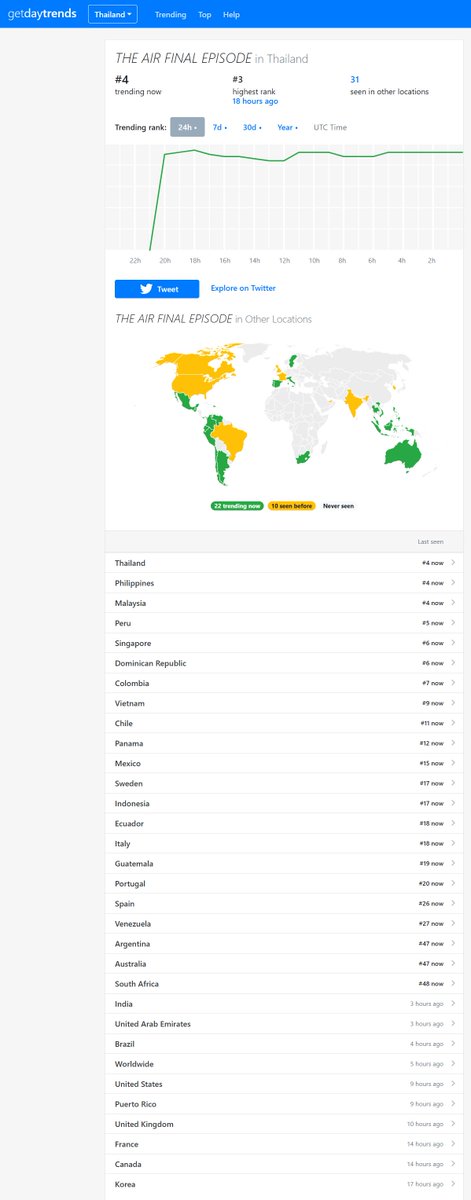Open the Vietnam row arrow
Viewport: 471px width, 1200px height.
[453, 703]
